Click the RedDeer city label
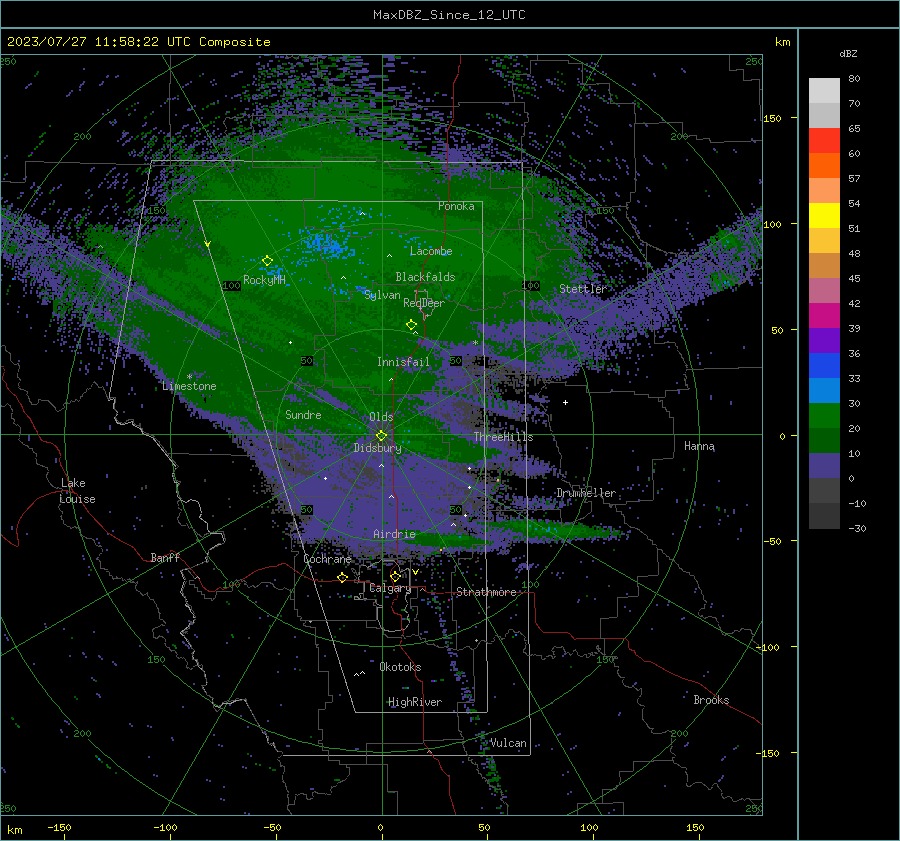 pyautogui.click(x=424, y=303)
